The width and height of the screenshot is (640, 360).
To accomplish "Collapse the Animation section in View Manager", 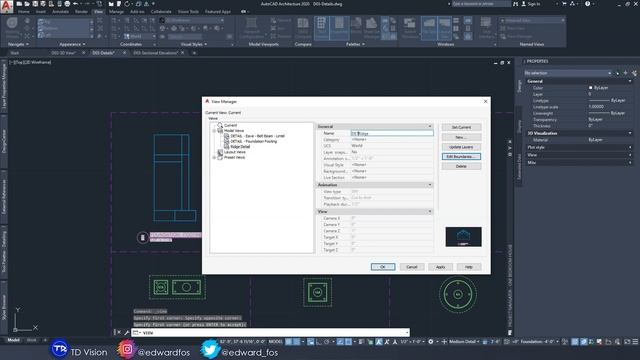I will 430,185.
